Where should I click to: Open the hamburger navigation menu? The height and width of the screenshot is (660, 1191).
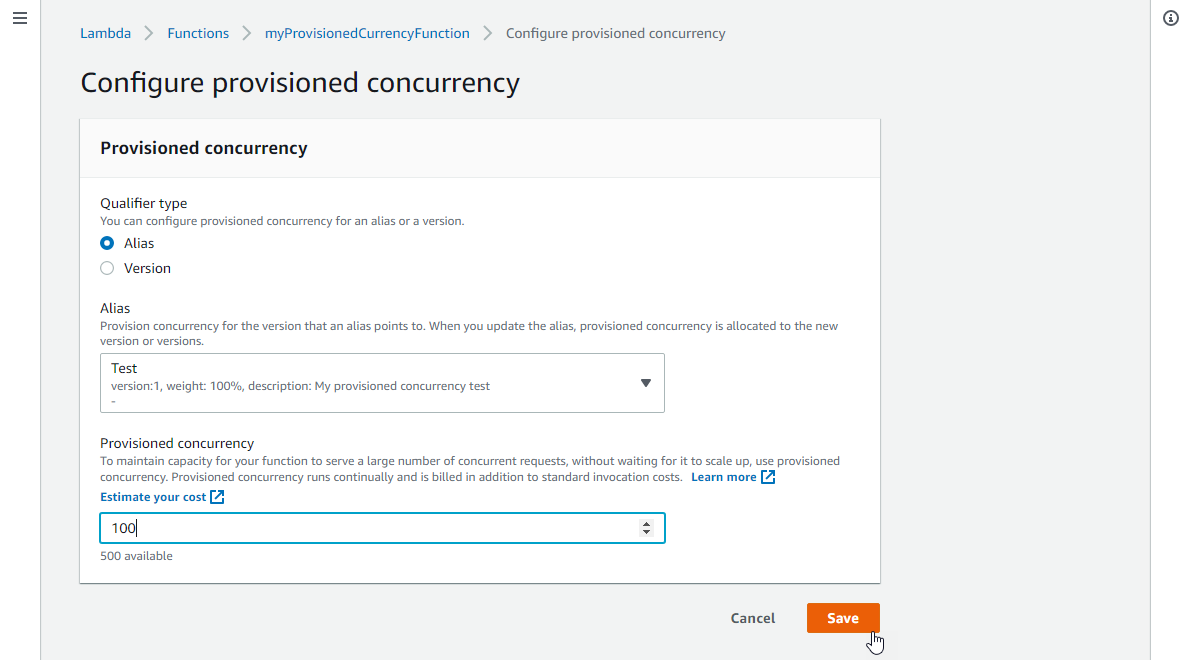coord(20,18)
